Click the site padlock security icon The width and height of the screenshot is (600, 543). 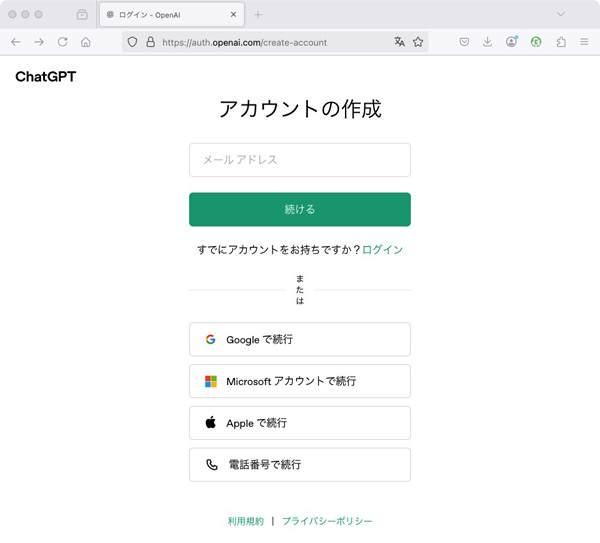click(151, 42)
